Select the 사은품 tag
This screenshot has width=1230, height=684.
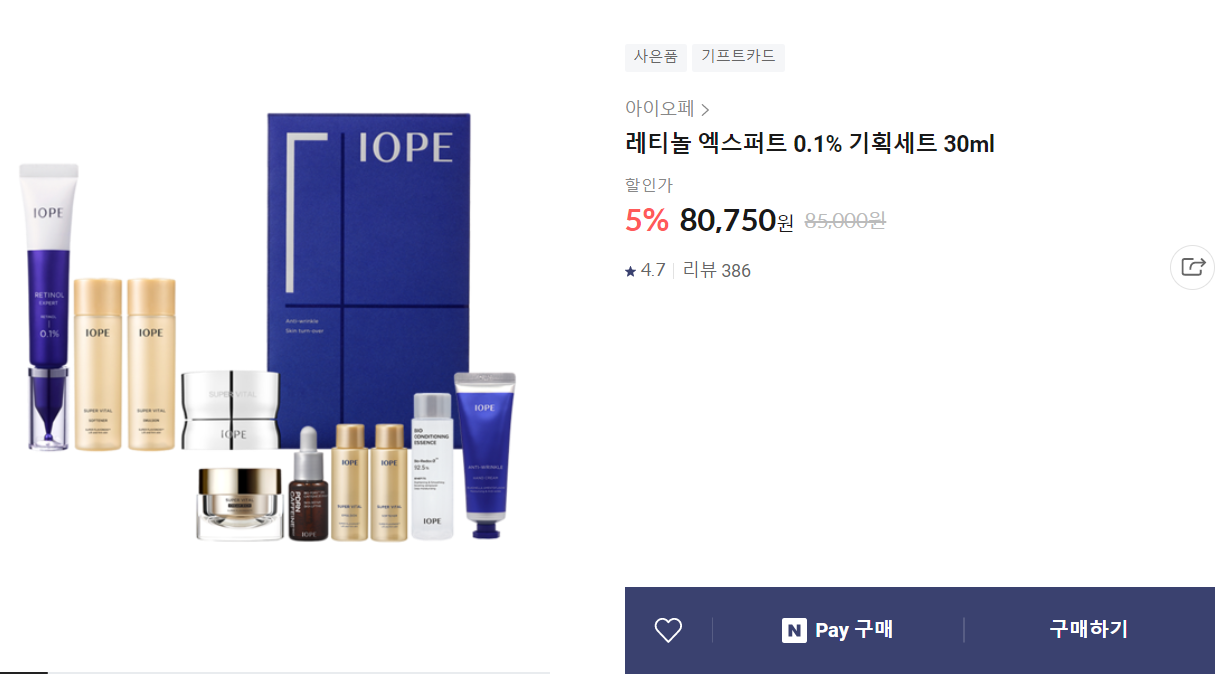(x=656, y=57)
